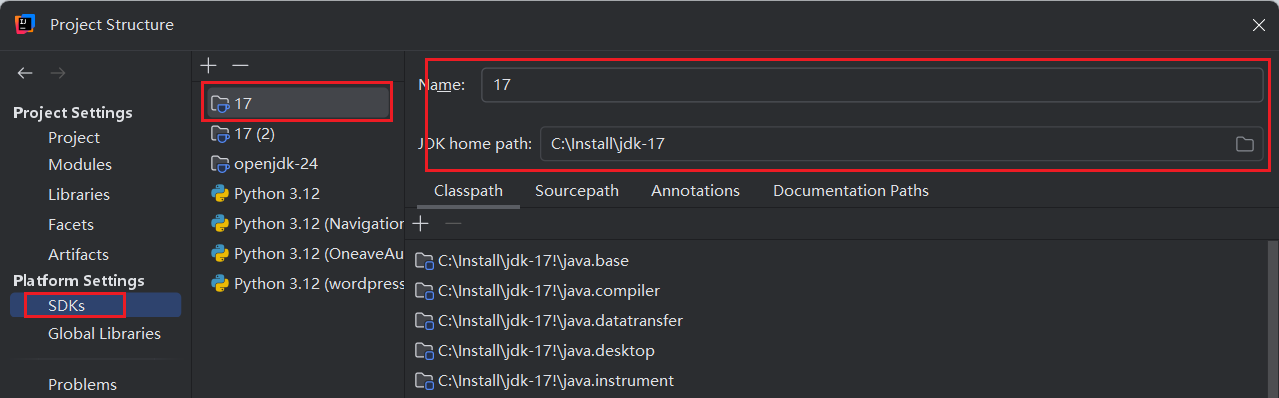Click the SDK Name input field
This screenshot has width=1279, height=398.
tap(872, 85)
